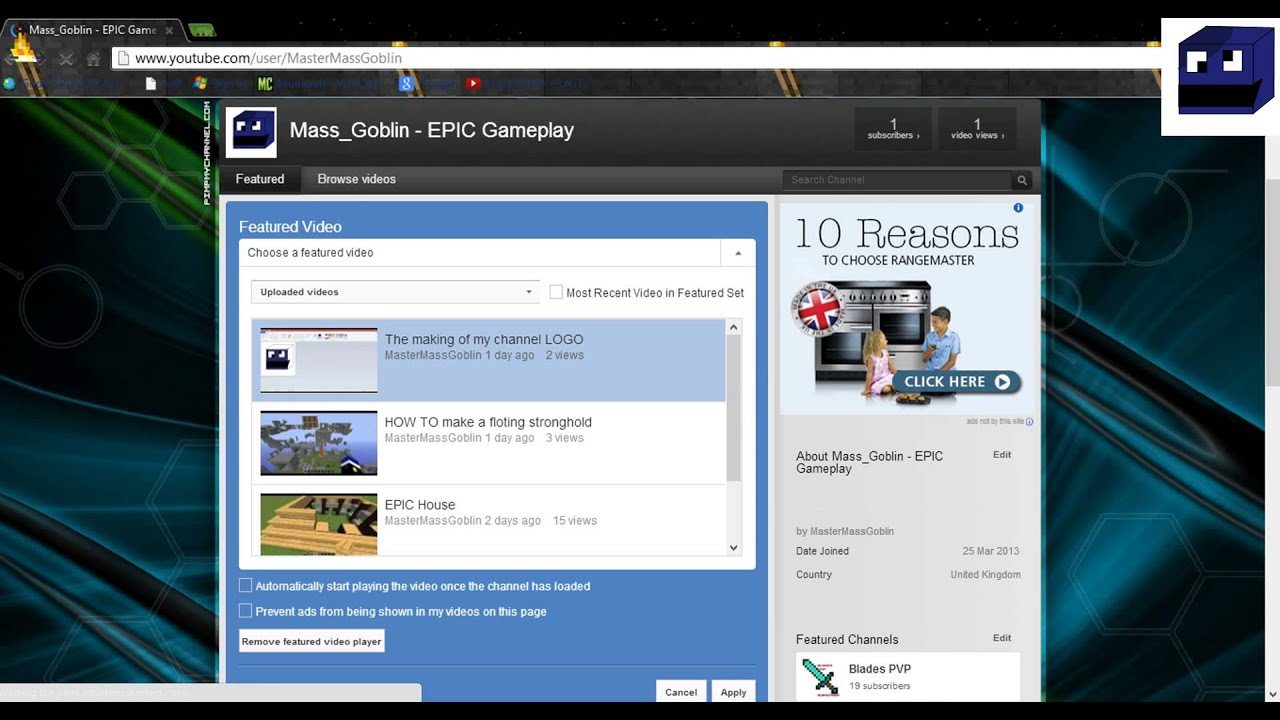
Task: Click Remove featured video player
Action: 311,641
